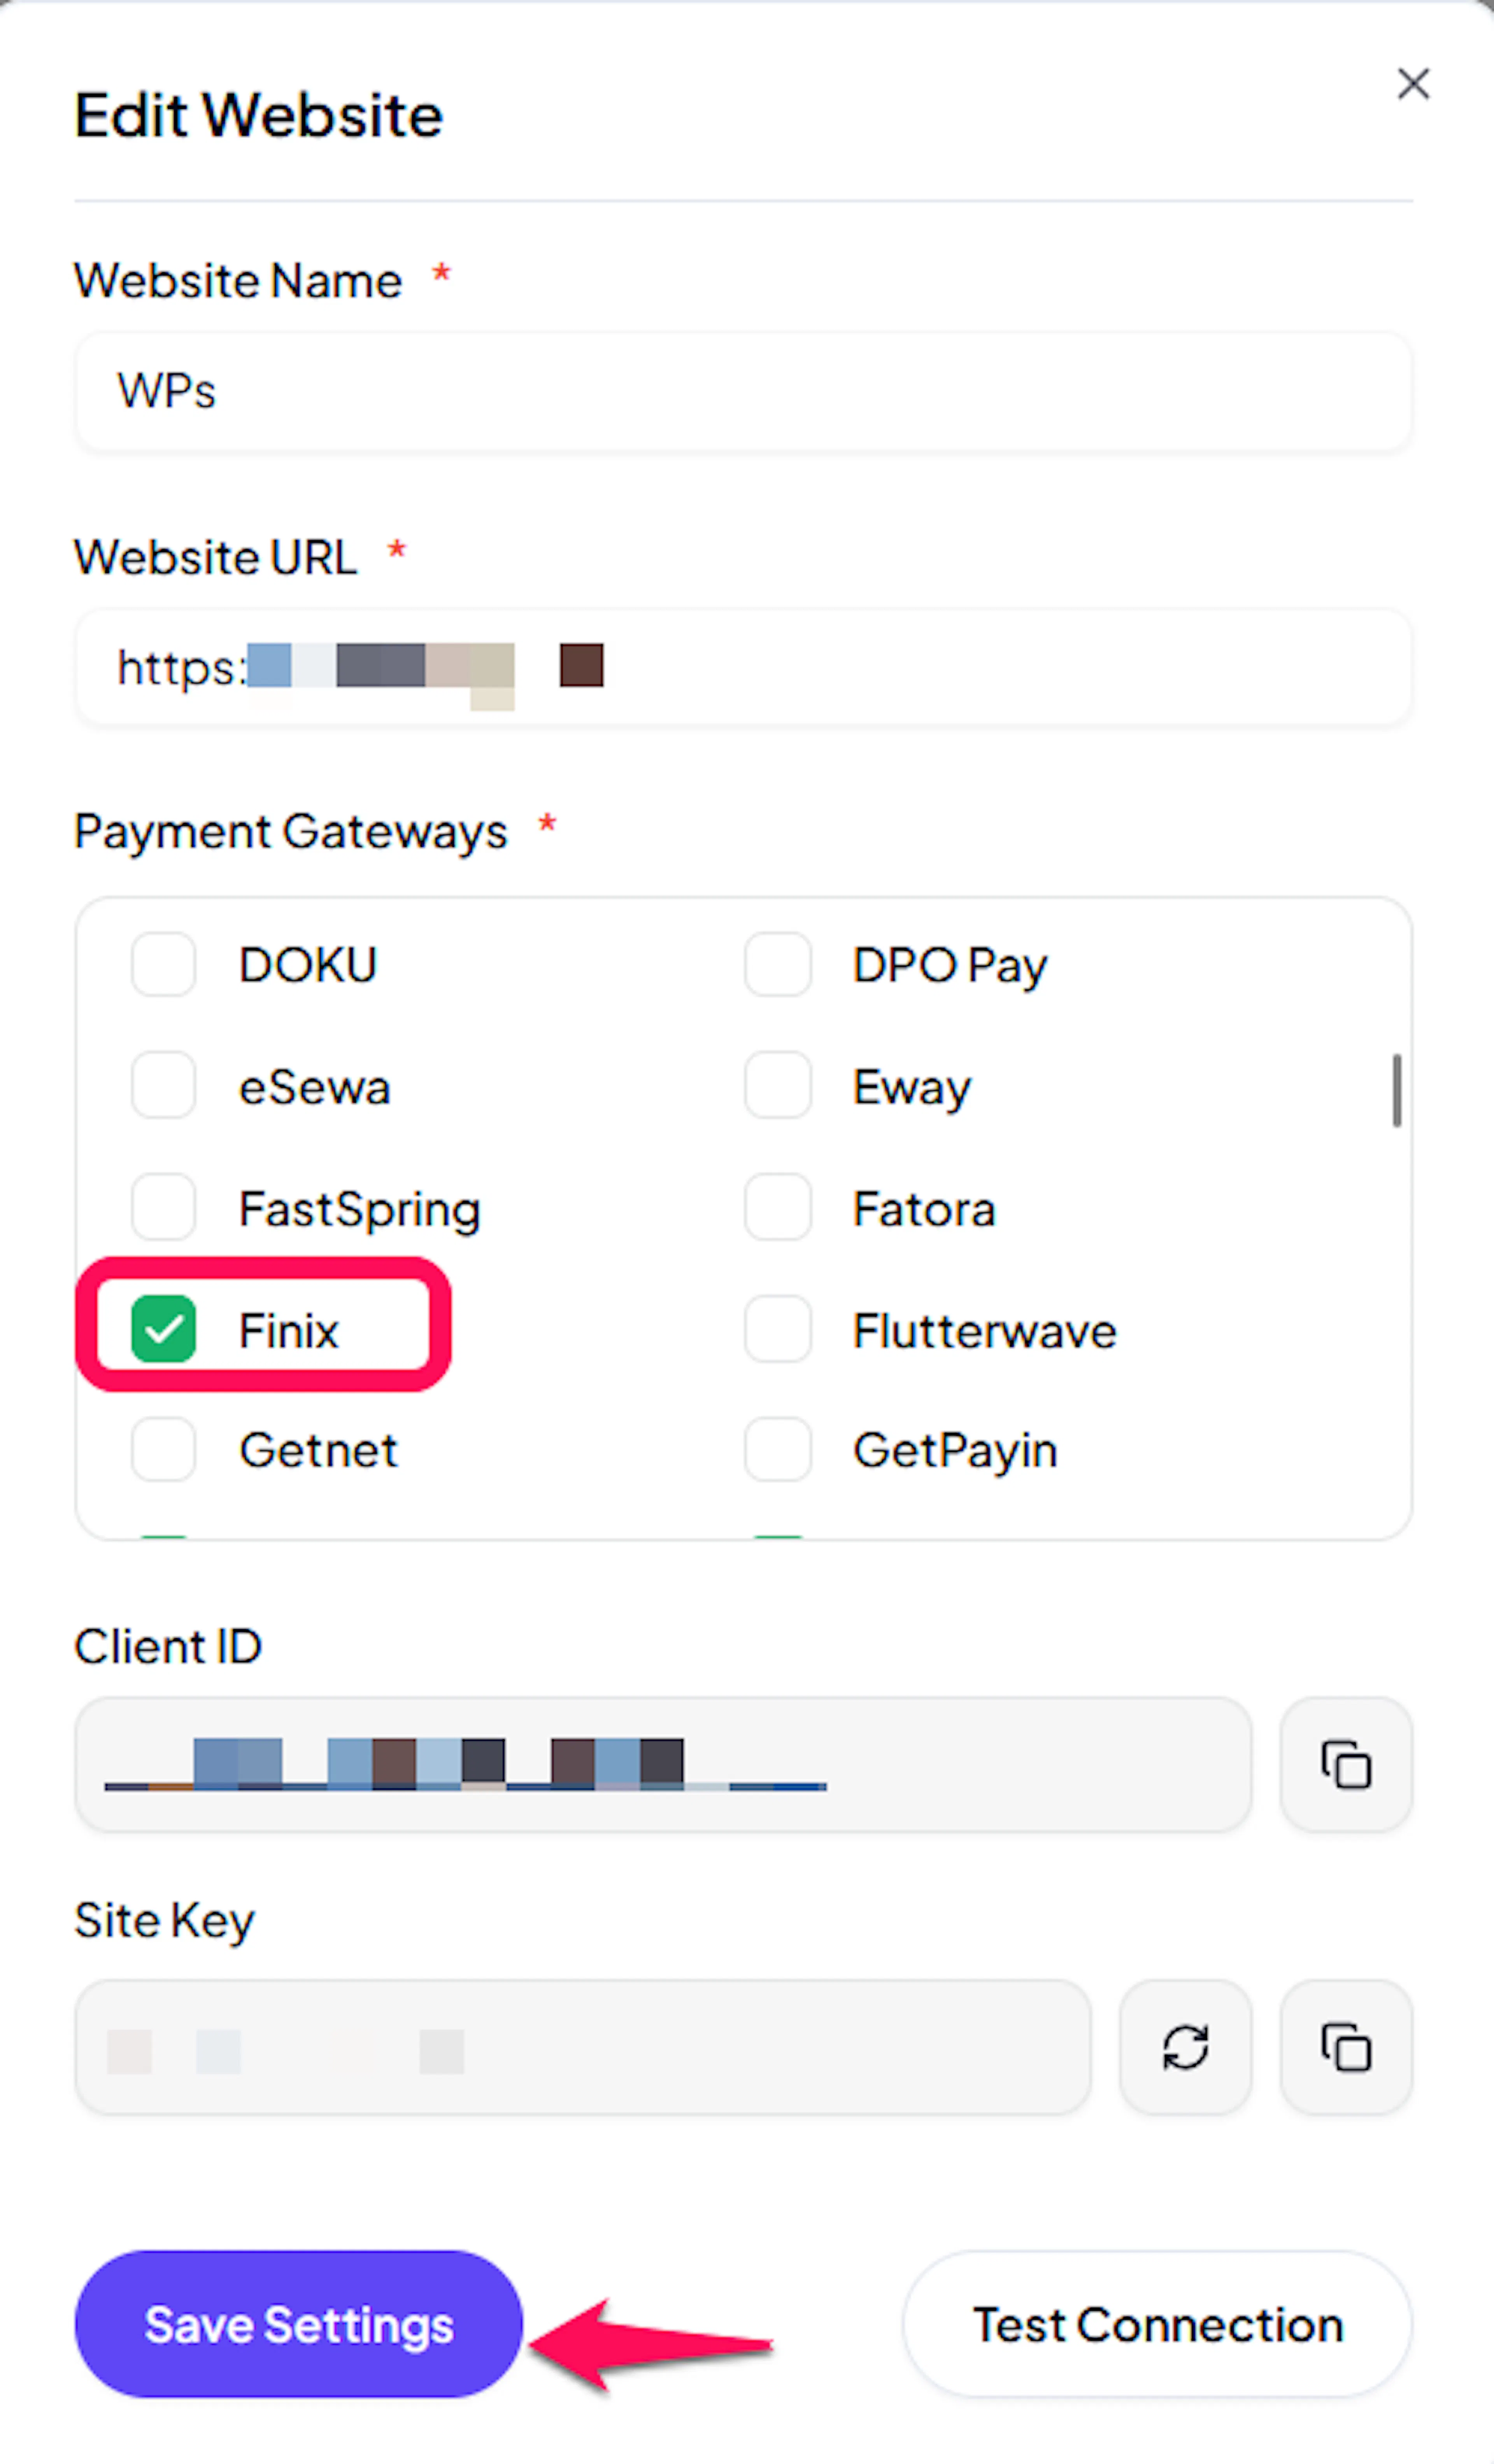The height and width of the screenshot is (2464, 1494).
Task: Regenerate the Site Key
Action: [1185, 2047]
